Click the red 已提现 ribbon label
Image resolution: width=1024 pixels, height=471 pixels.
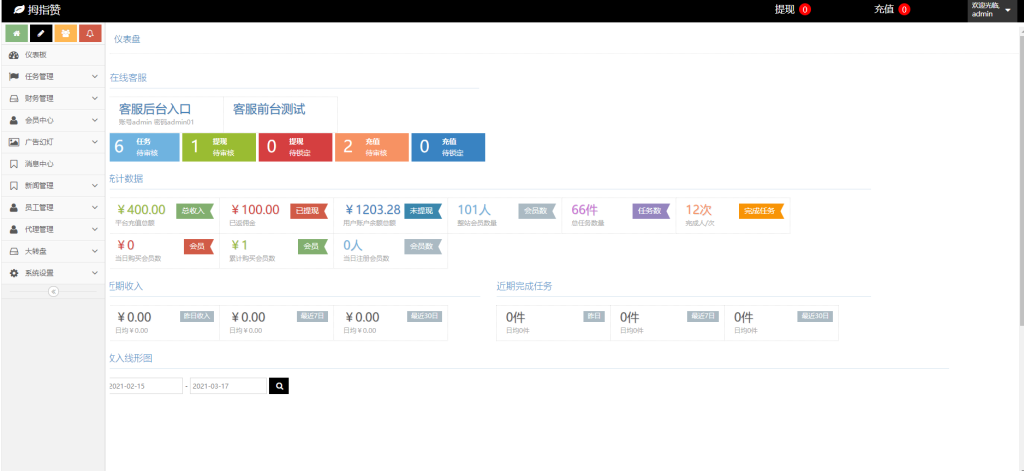click(x=308, y=211)
